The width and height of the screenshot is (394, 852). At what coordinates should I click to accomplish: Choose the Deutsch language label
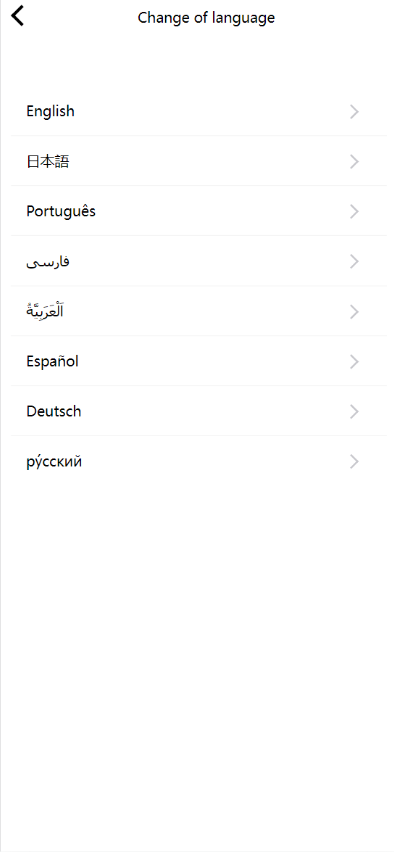[x=54, y=411]
